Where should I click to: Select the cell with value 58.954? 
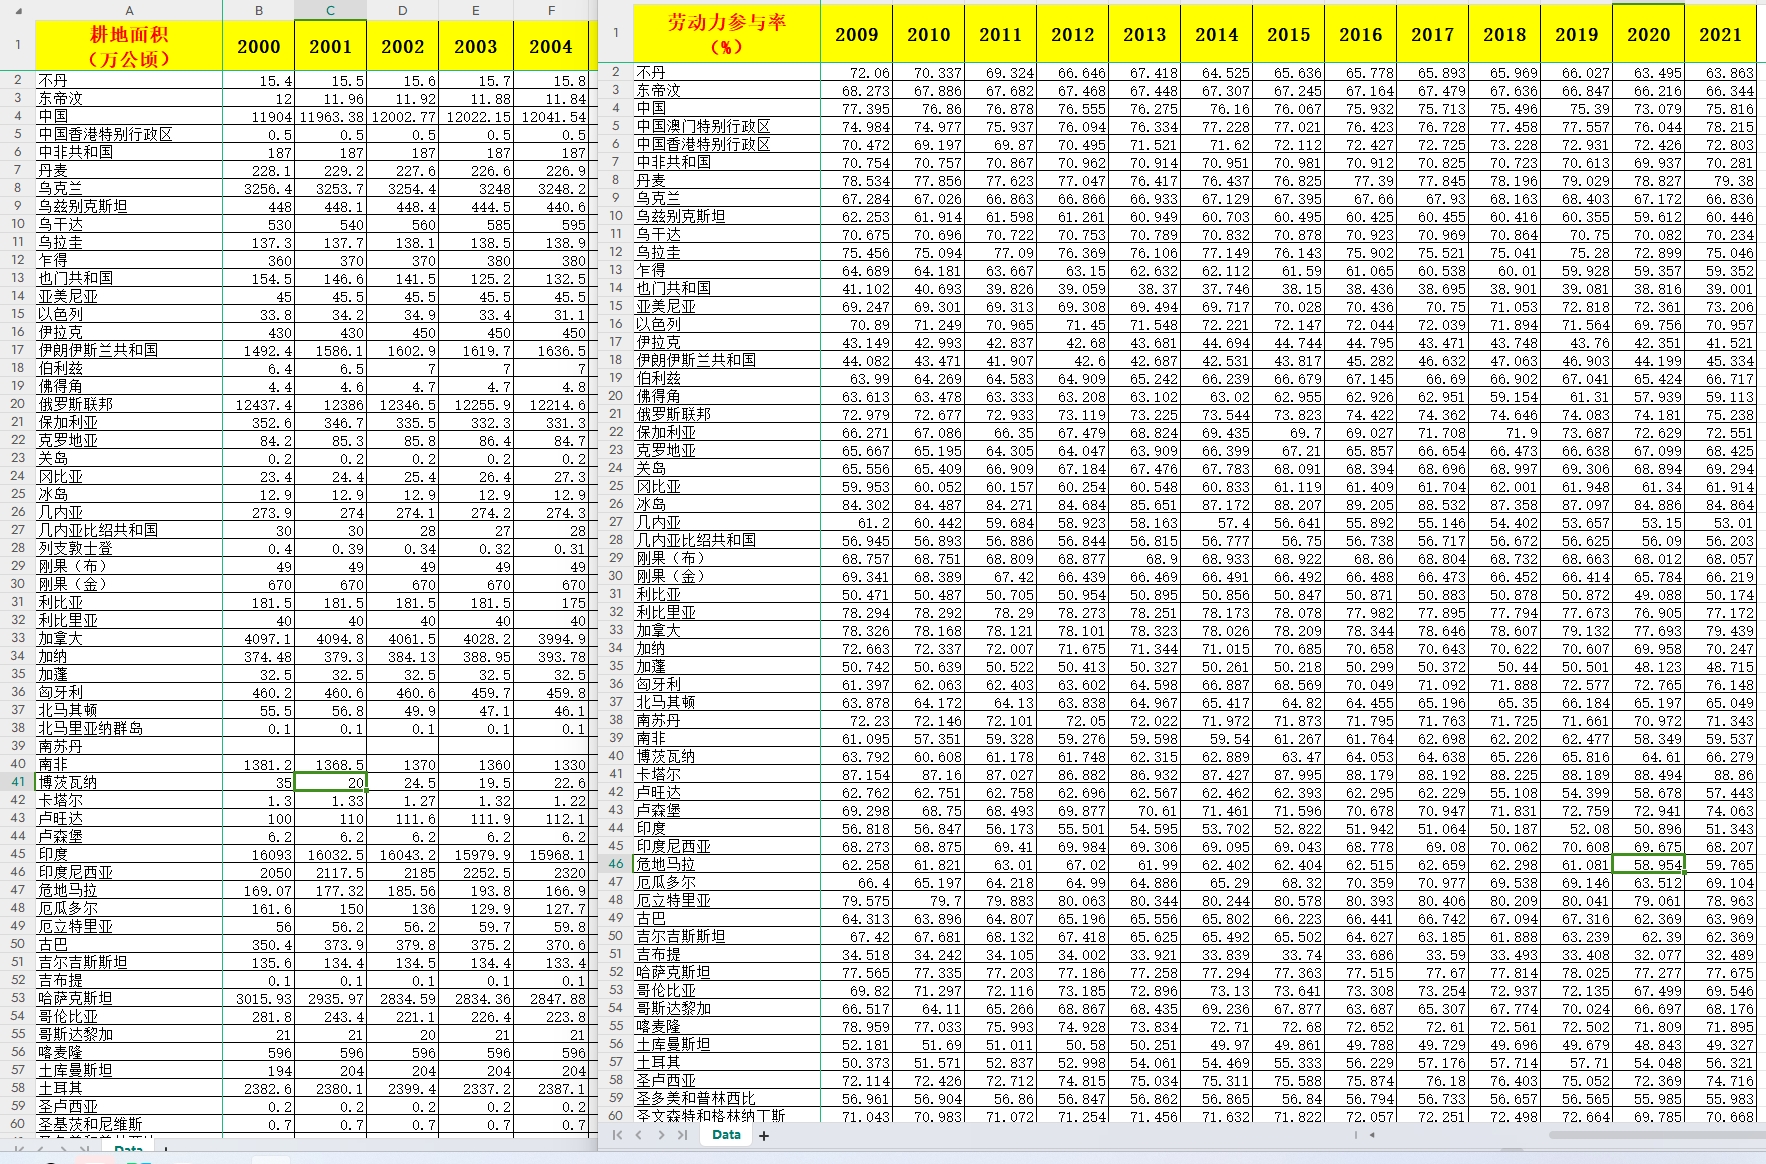(x=1649, y=864)
